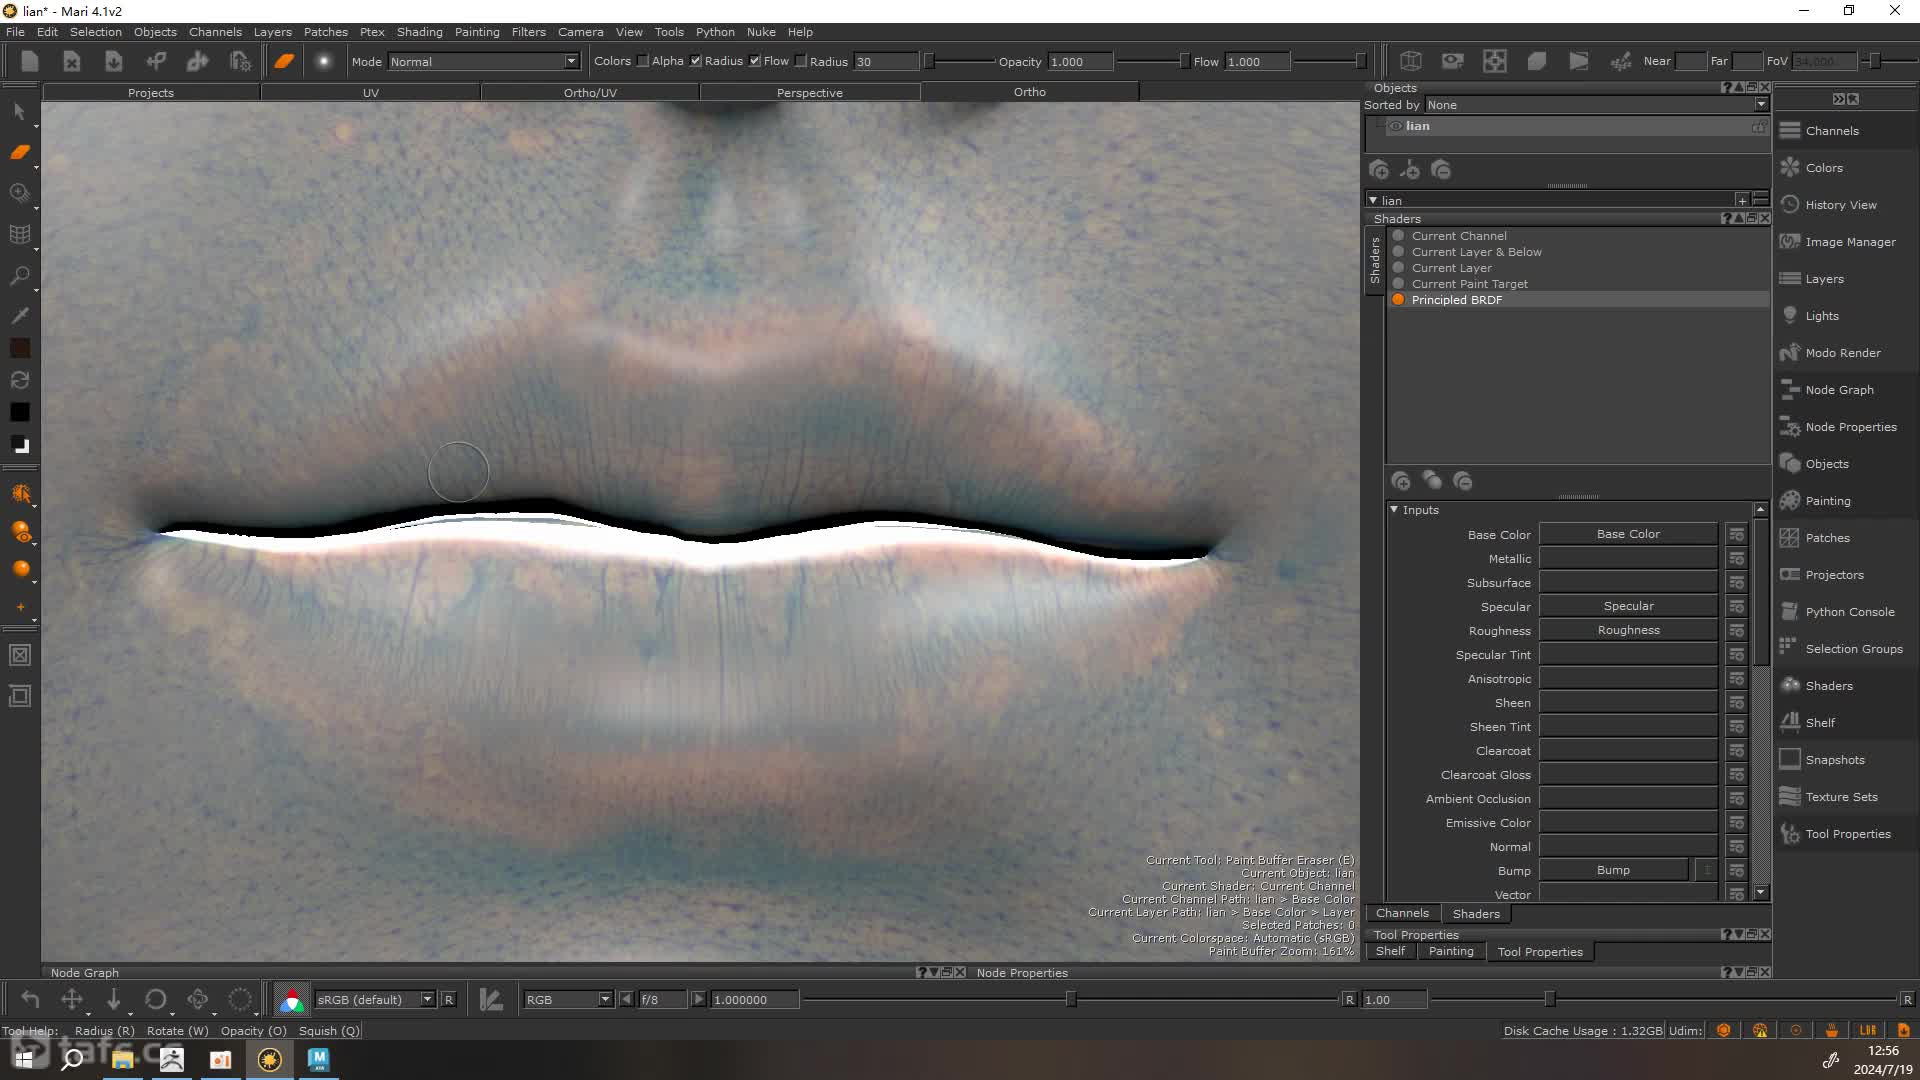Click the Specular input button
The image size is (1920, 1080).
[1628, 606]
